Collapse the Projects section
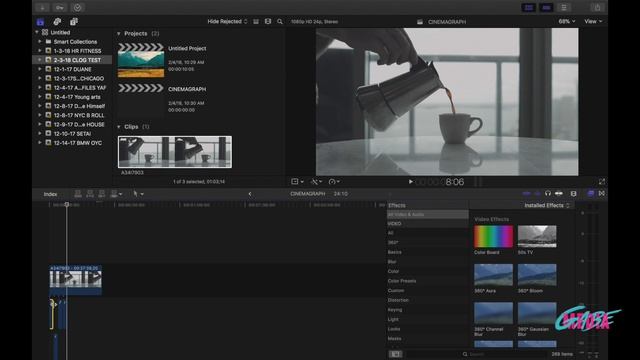The height and width of the screenshot is (360, 640). click(x=119, y=33)
